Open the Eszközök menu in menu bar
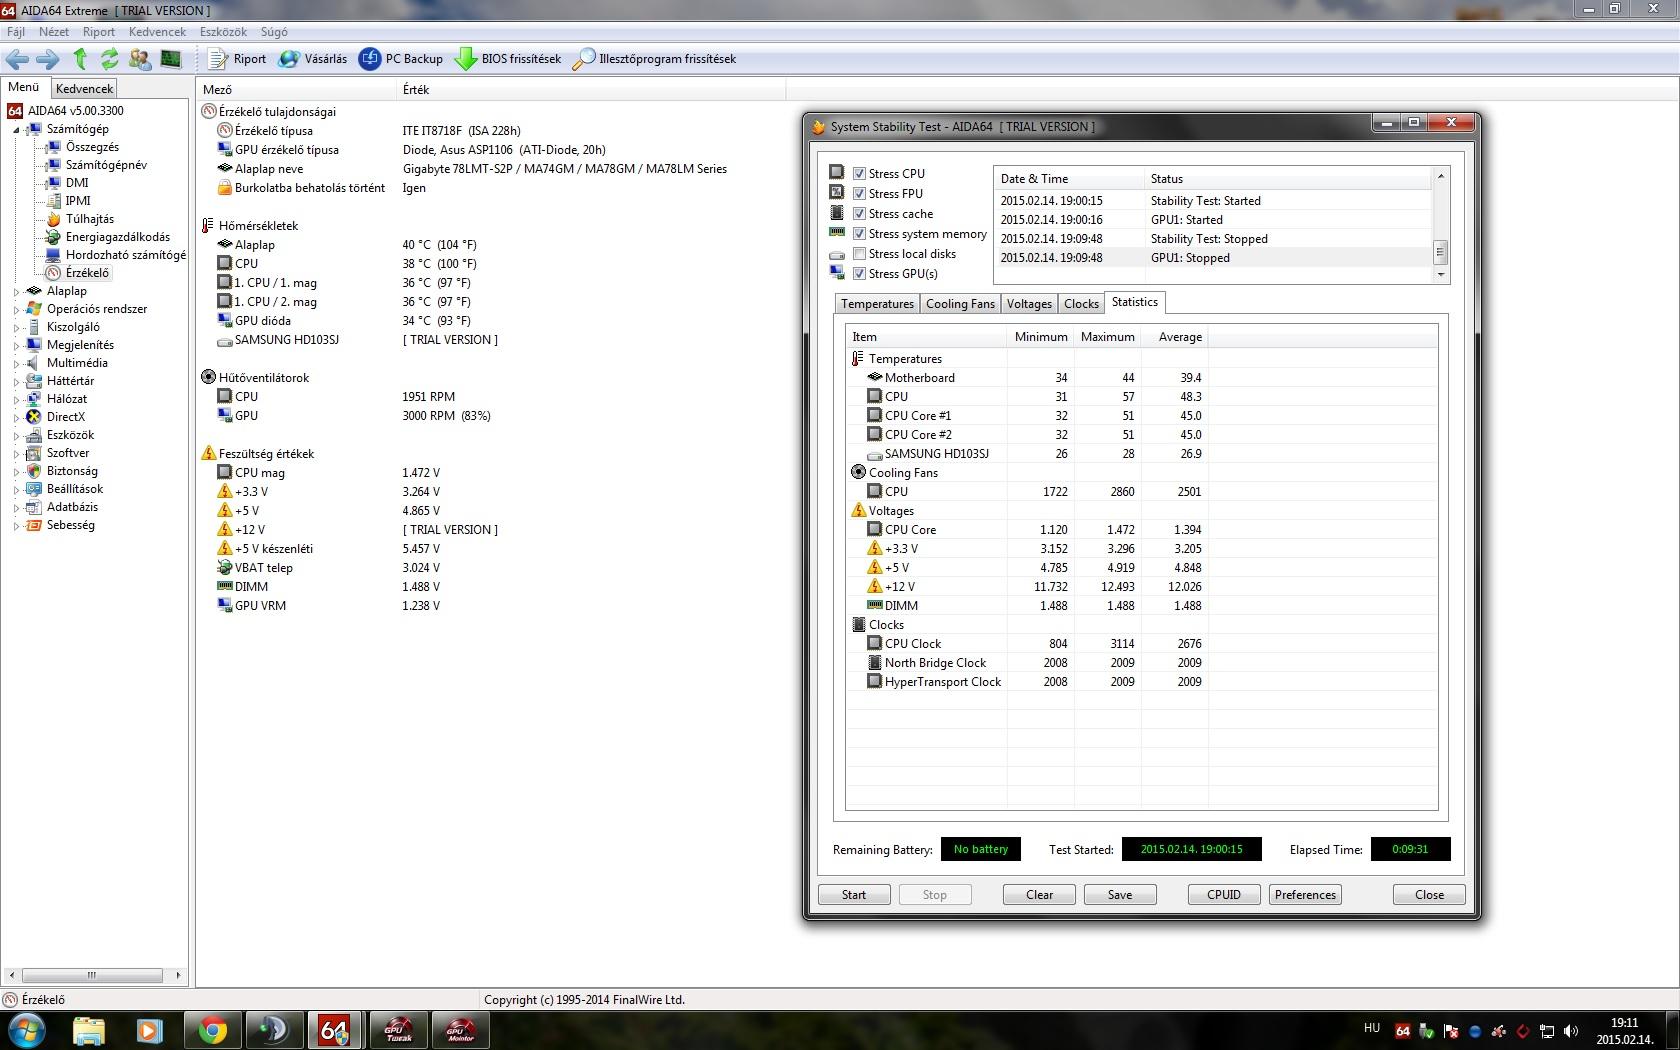This screenshot has width=1680, height=1050. pos(222,32)
